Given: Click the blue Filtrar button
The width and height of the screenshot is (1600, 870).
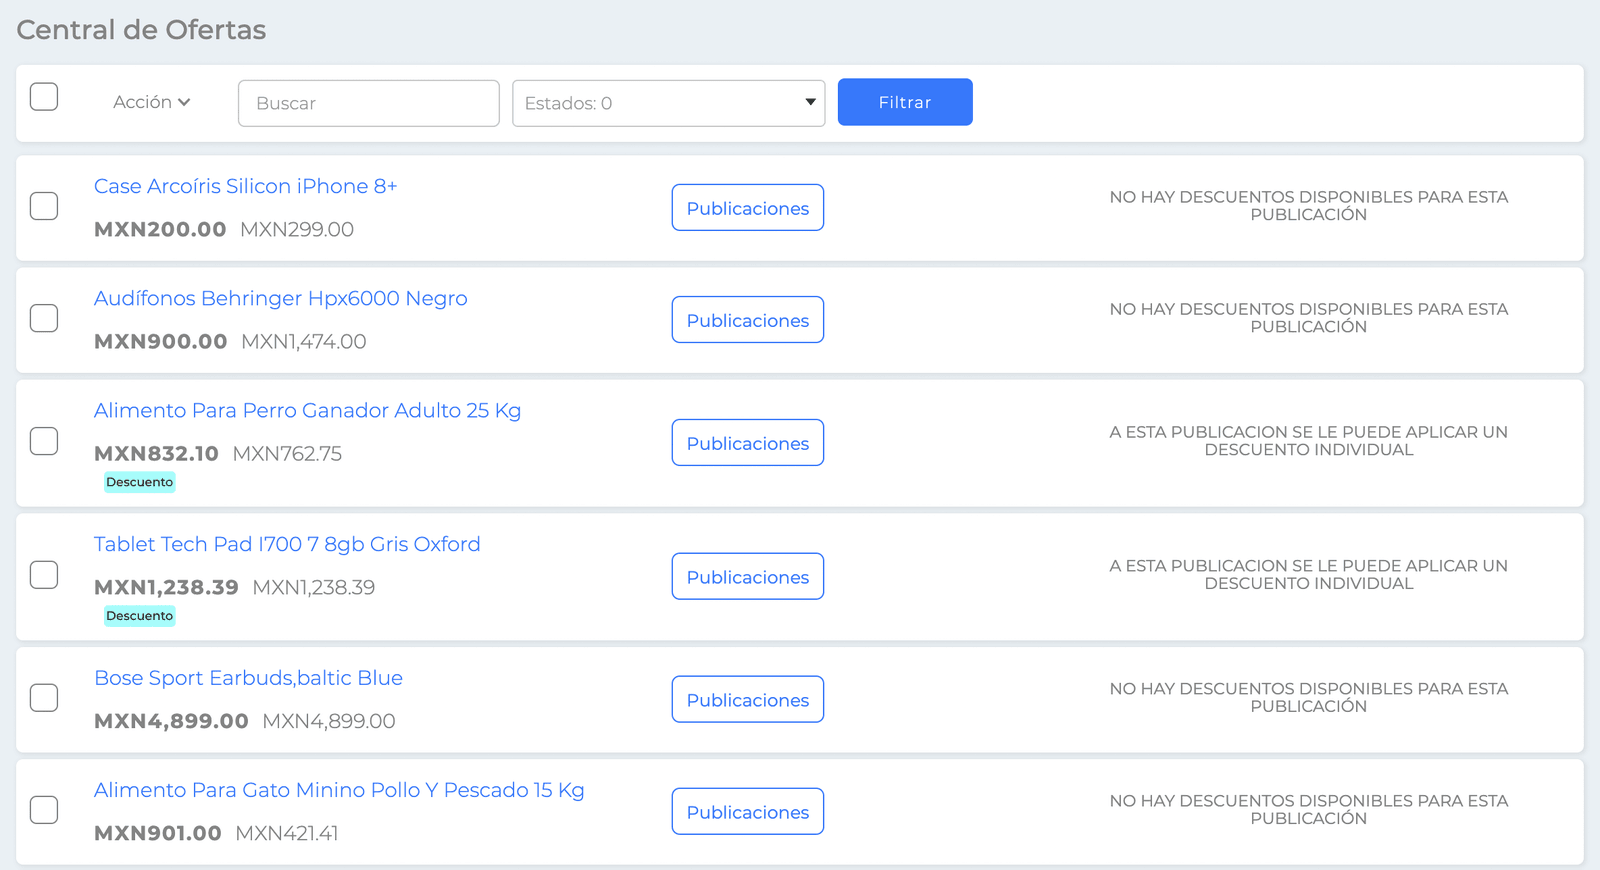Looking at the screenshot, I should [905, 102].
